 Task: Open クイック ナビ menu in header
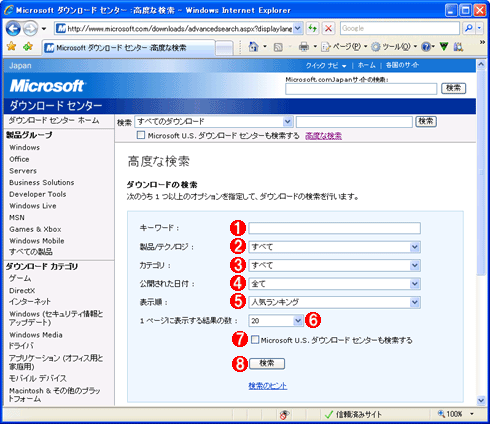(x=326, y=66)
